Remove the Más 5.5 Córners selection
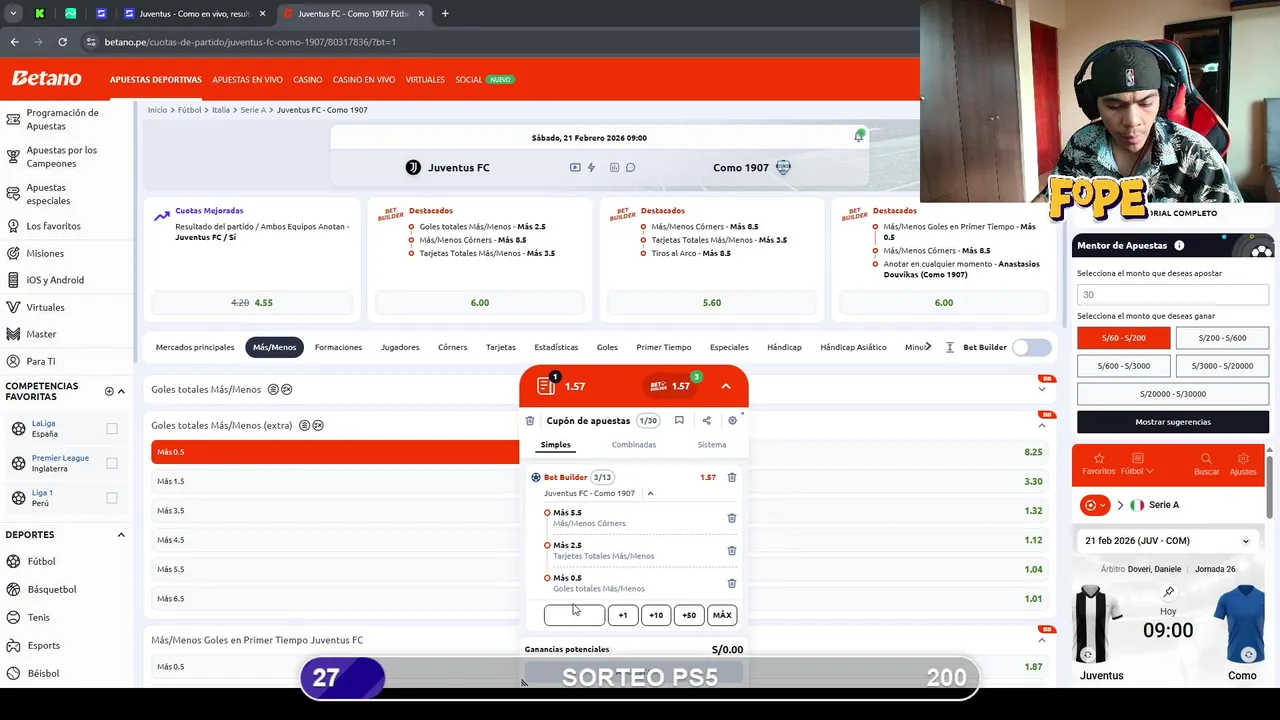Screen dimensions: 1280x720 (732, 518)
